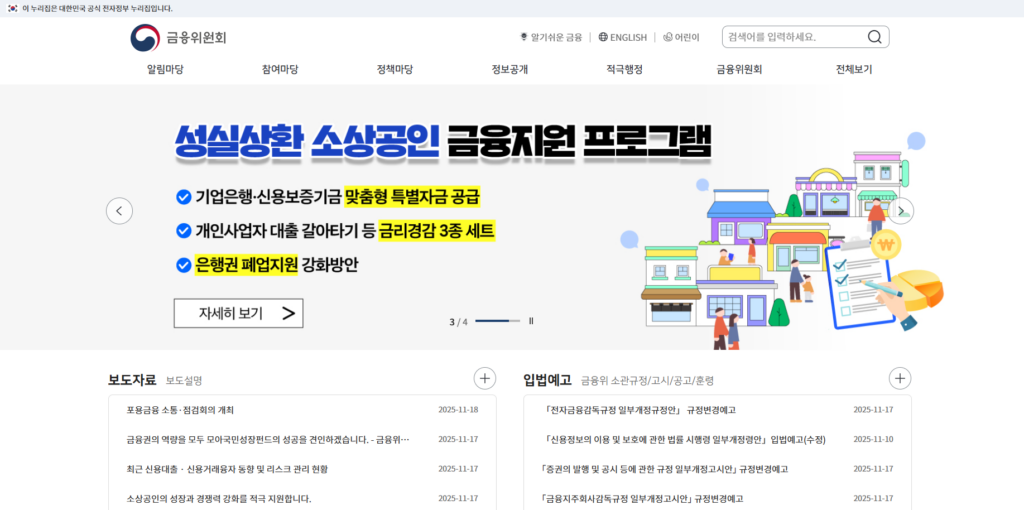
Task: Show previous banner with left arrow
Action: 119,211
